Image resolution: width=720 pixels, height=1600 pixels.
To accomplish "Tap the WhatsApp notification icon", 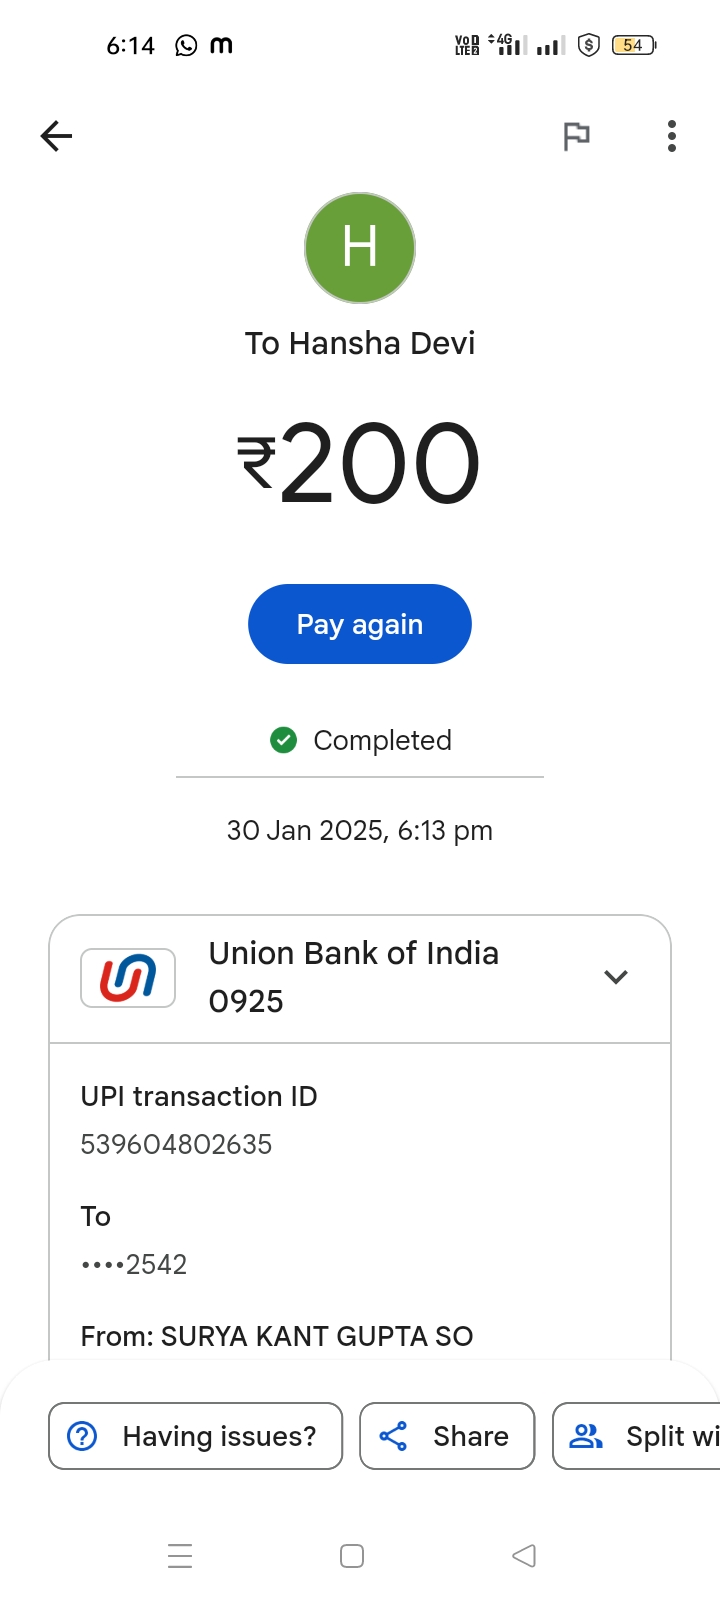I will [x=186, y=45].
